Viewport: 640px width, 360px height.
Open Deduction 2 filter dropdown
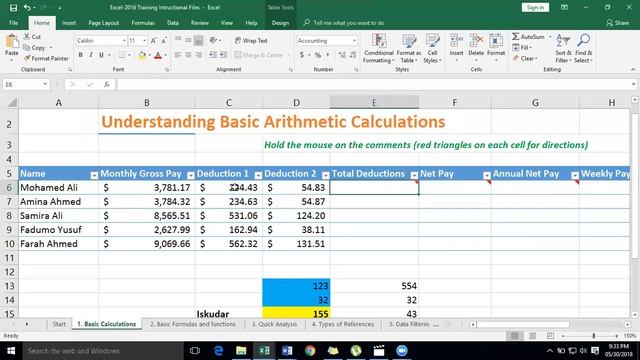[x=325, y=175]
